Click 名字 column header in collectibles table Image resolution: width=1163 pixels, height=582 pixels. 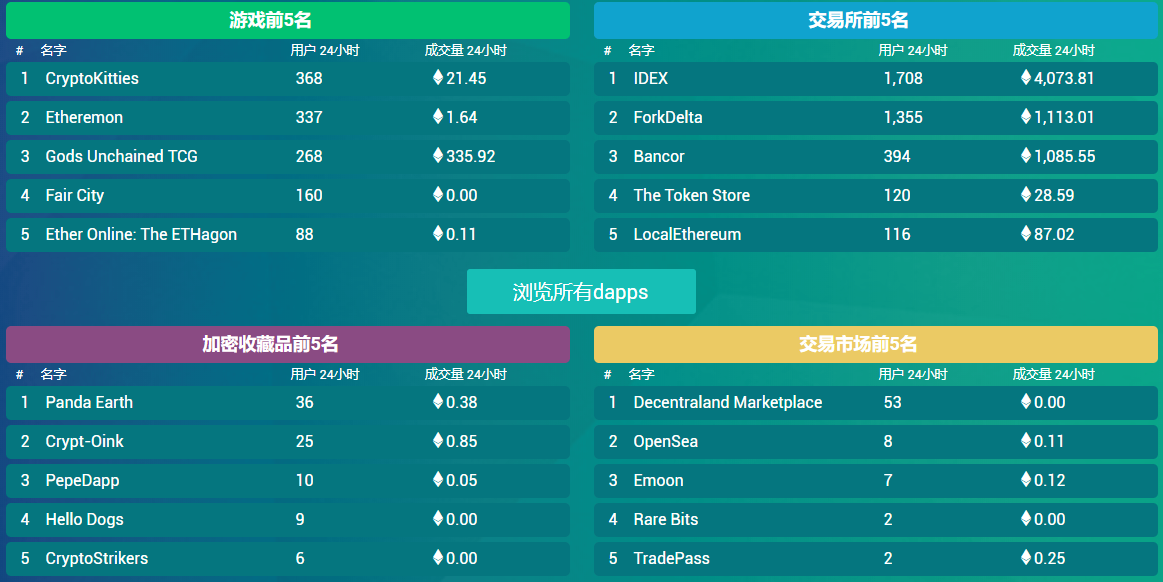[53, 374]
